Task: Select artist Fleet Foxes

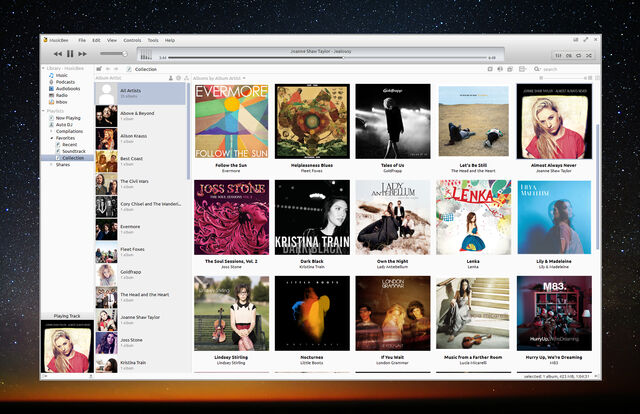Action: pos(140,252)
